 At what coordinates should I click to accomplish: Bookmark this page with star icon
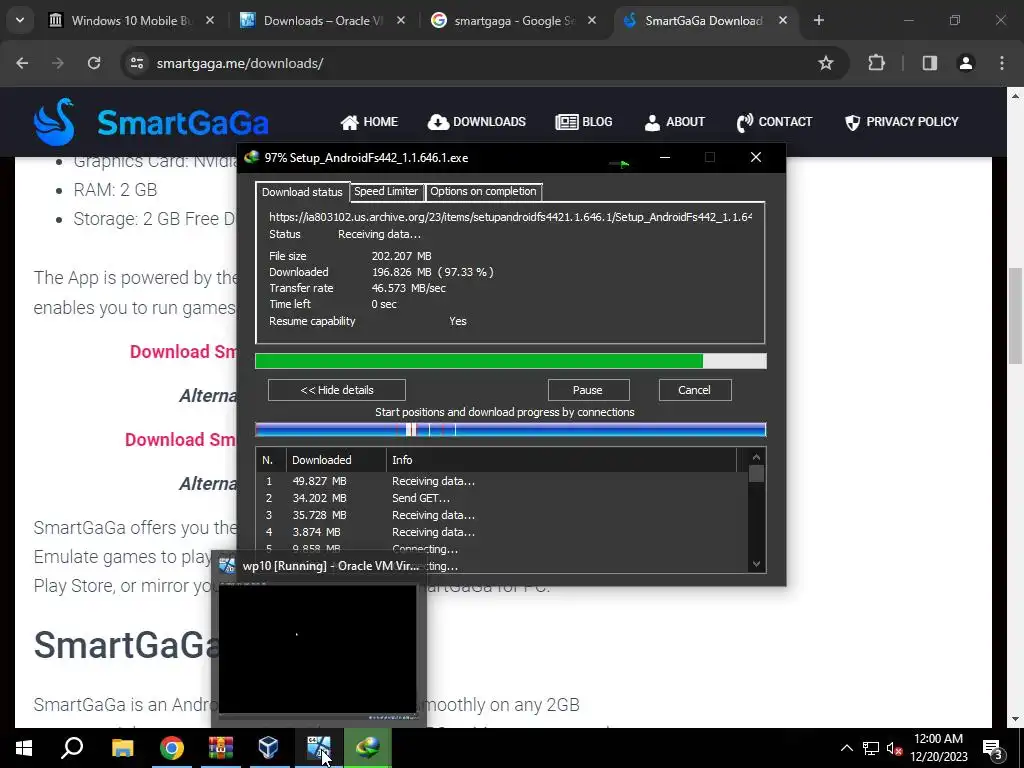(825, 63)
